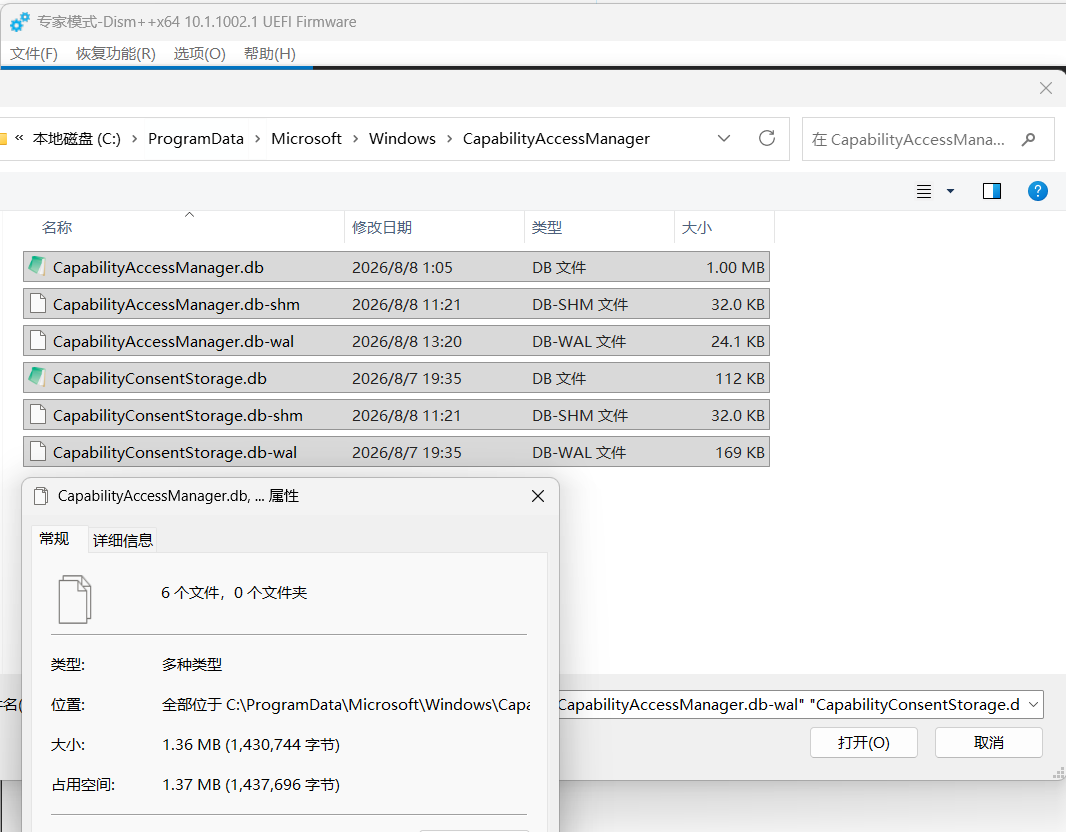
Task: Sort by the 名称 column header
Action: click(x=57, y=228)
